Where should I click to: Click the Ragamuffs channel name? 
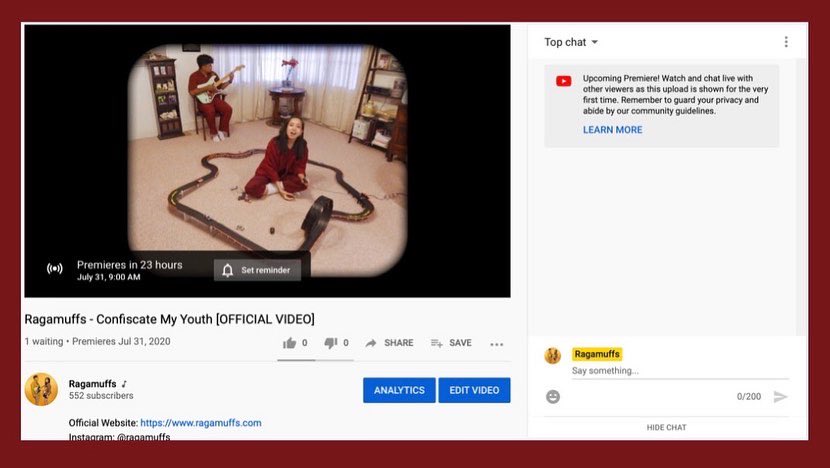click(x=93, y=384)
